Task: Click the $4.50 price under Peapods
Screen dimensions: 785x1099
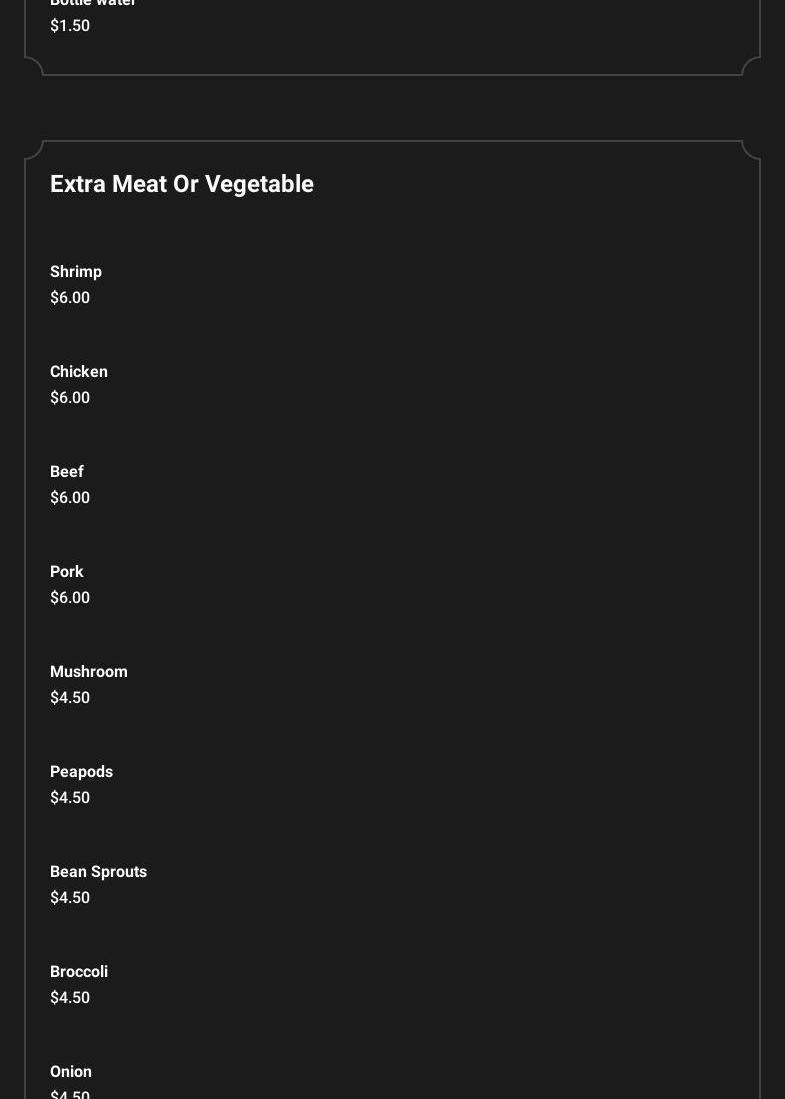Action: click(70, 798)
